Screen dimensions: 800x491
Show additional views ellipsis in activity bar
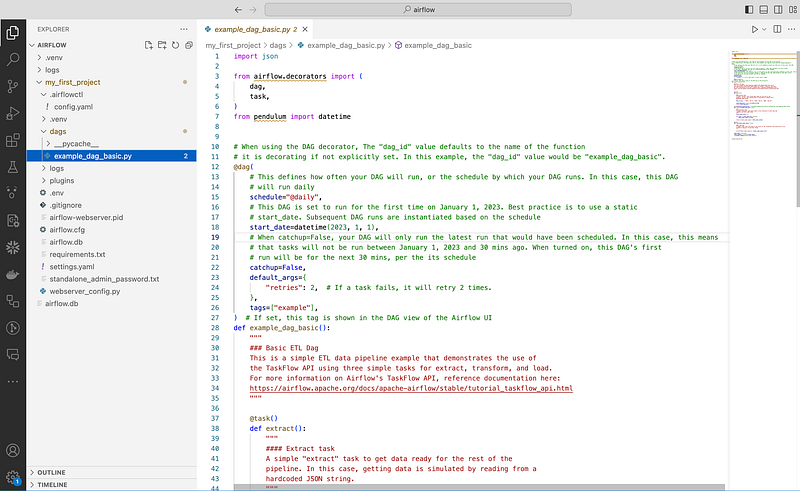(x=13, y=381)
